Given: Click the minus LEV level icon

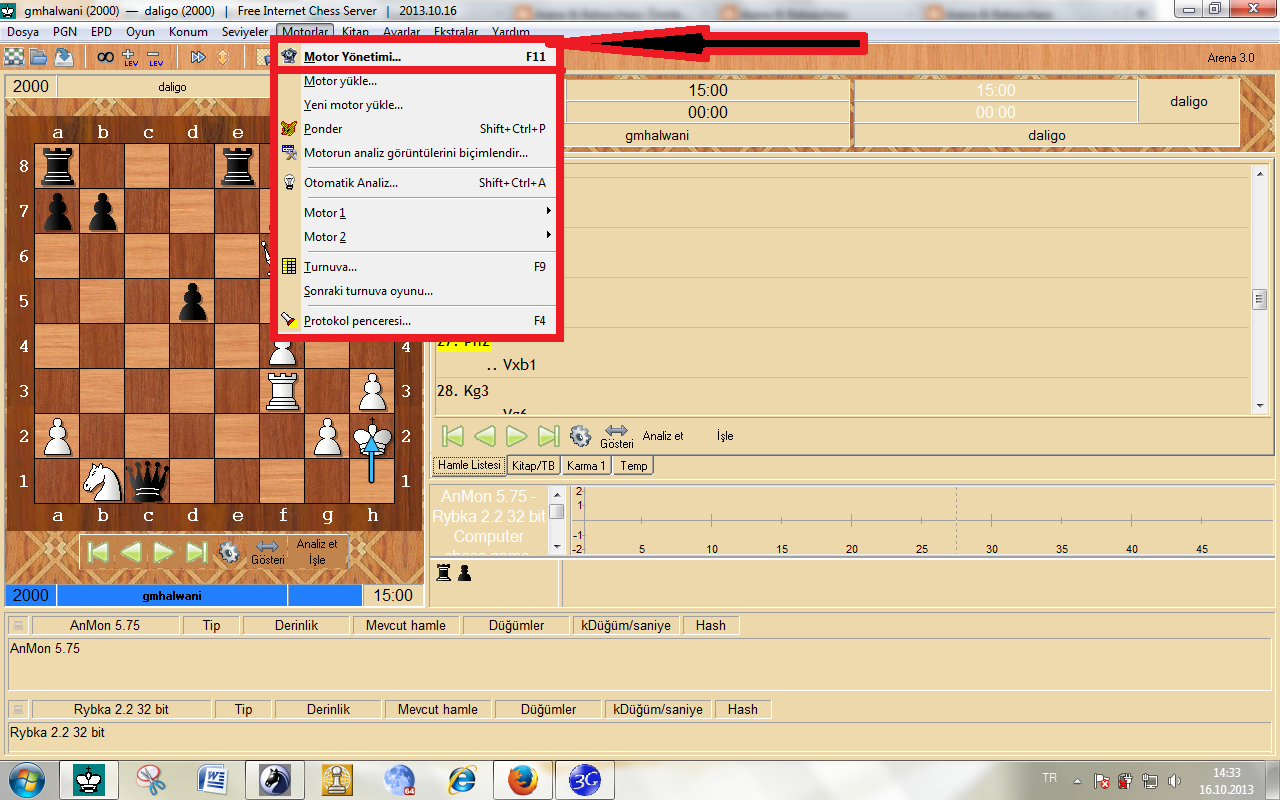Looking at the screenshot, I should coord(155,57).
